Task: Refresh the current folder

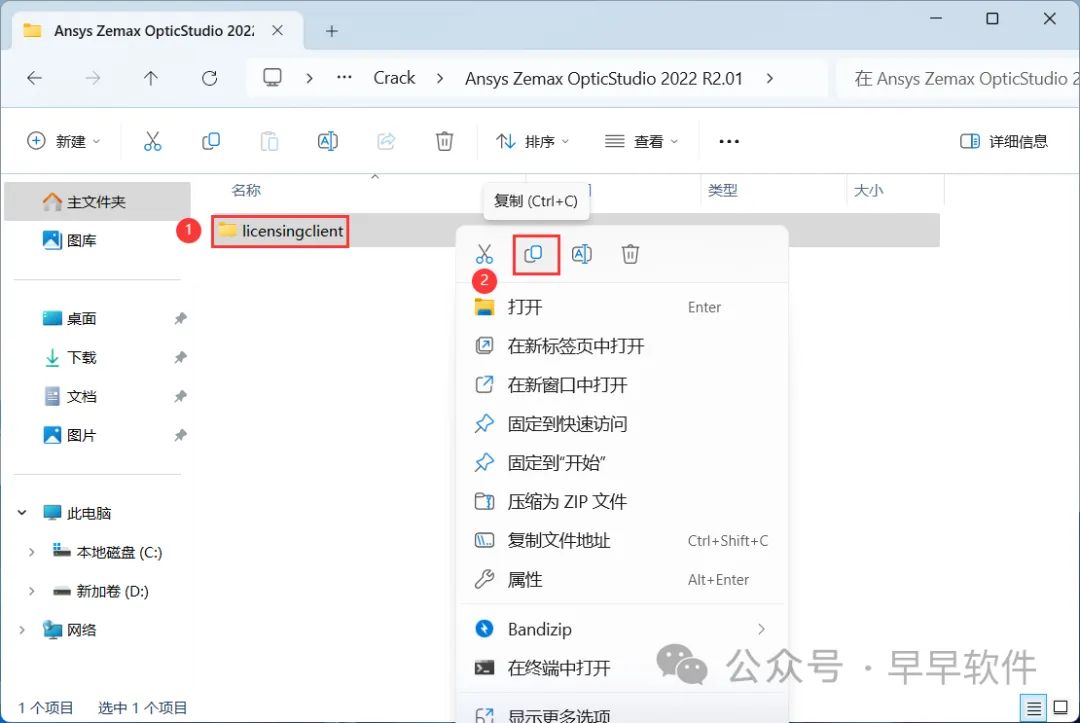Action: coord(209,78)
